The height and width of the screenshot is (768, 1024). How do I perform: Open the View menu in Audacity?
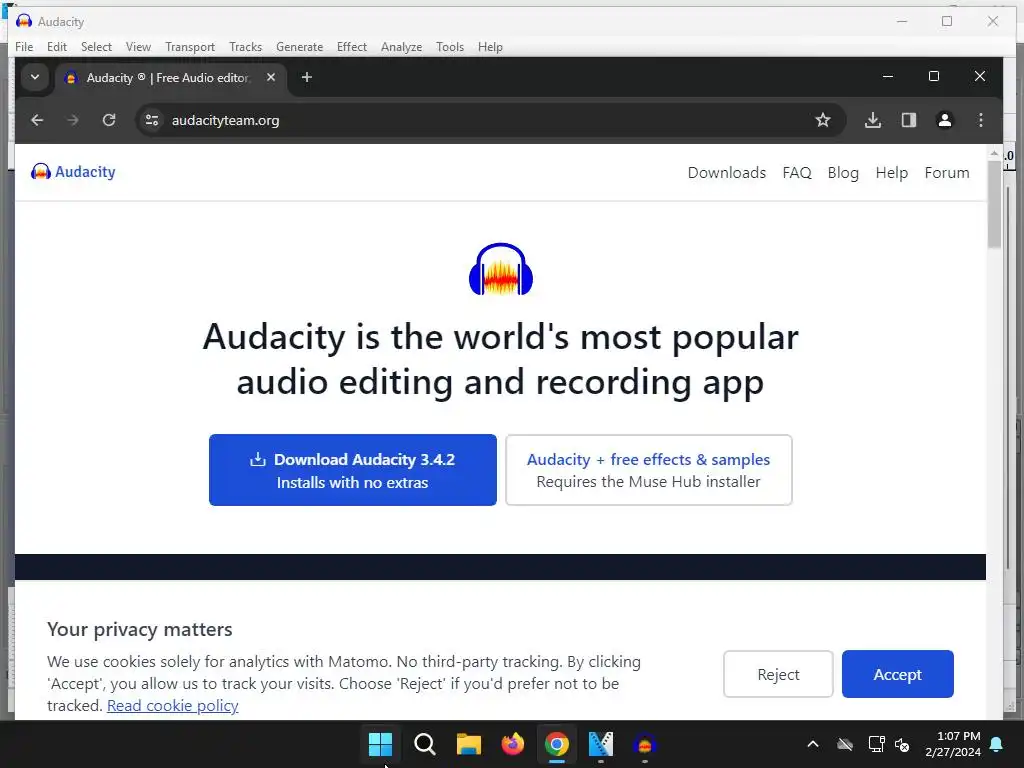pos(138,47)
